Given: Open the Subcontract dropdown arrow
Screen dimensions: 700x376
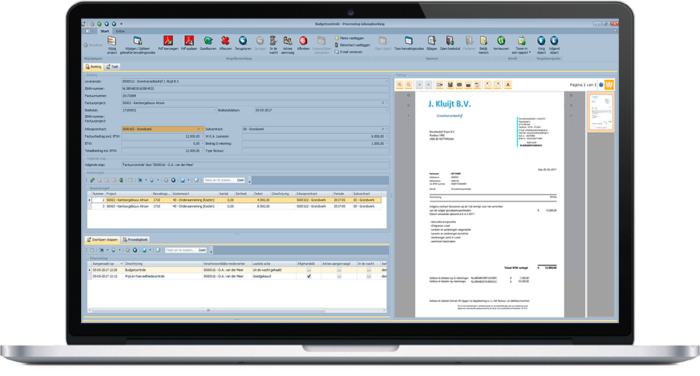Looking at the screenshot, I should pyautogui.click(x=387, y=129).
